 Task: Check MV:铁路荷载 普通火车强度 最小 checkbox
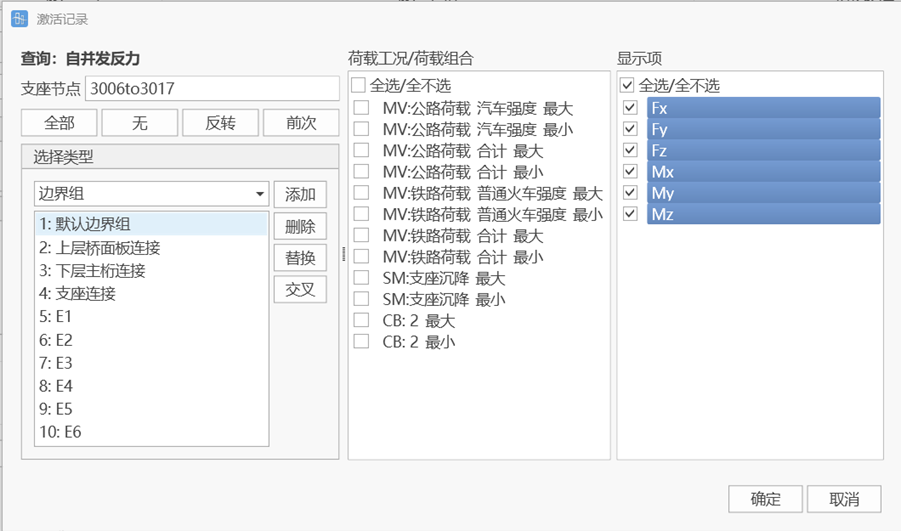[x=361, y=214]
